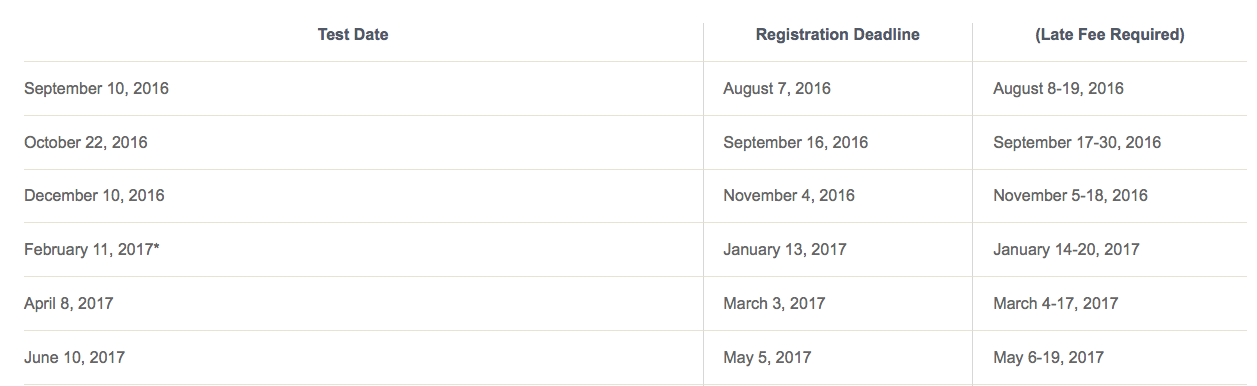
Task: Click the September 17-30, 2016 late fee period
Action: click(x=1077, y=142)
